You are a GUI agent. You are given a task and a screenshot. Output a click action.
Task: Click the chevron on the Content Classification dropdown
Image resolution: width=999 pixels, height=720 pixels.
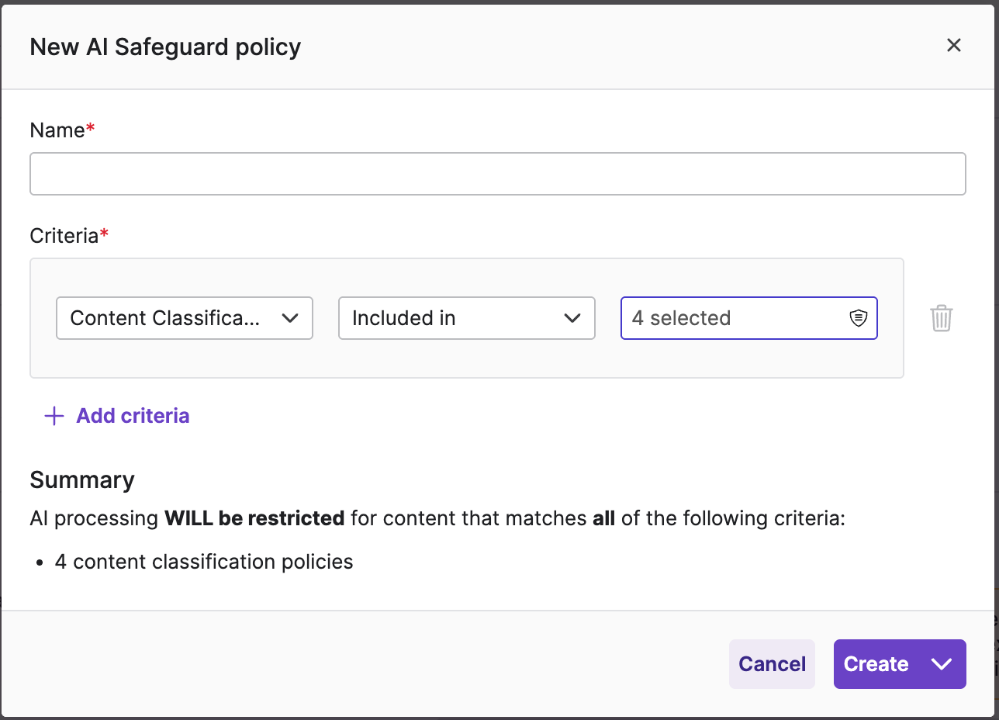[290, 318]
